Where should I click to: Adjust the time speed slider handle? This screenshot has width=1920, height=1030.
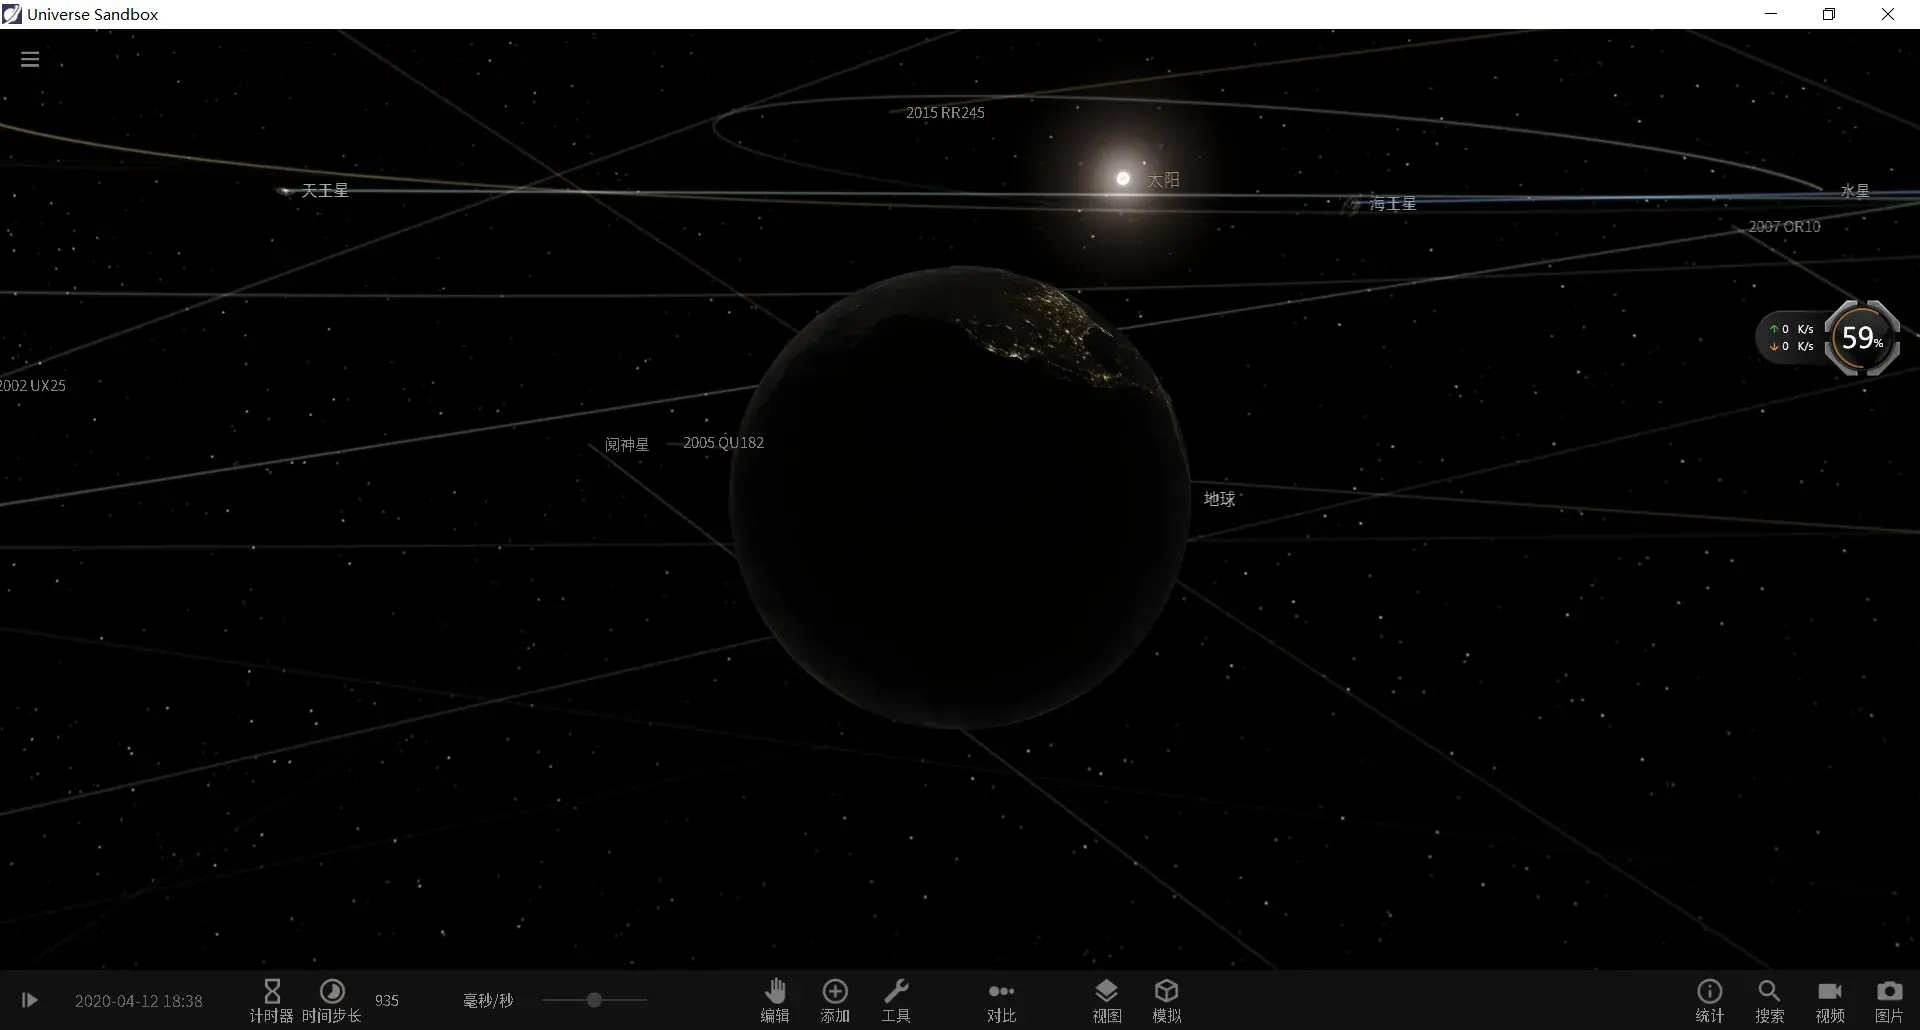594,1000
